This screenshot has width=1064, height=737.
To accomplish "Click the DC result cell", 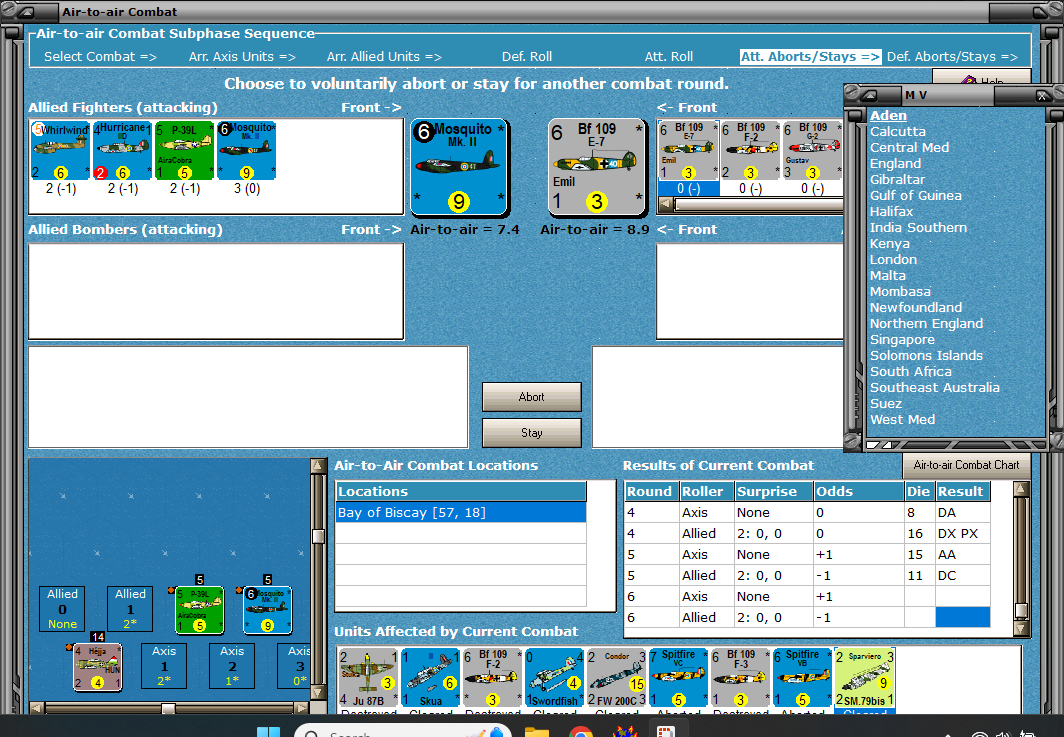I will (962, 575).
